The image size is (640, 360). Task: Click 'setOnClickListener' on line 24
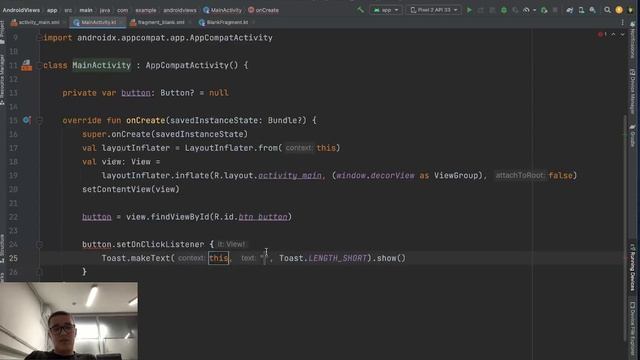(160, 244)
